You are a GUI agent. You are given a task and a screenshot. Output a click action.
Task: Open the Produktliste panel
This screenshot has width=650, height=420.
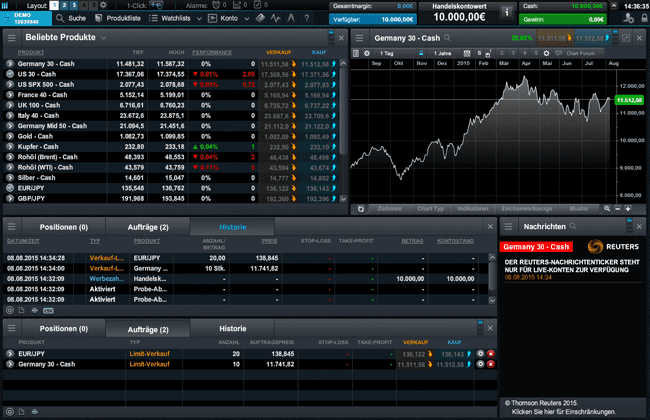point(118,18)
